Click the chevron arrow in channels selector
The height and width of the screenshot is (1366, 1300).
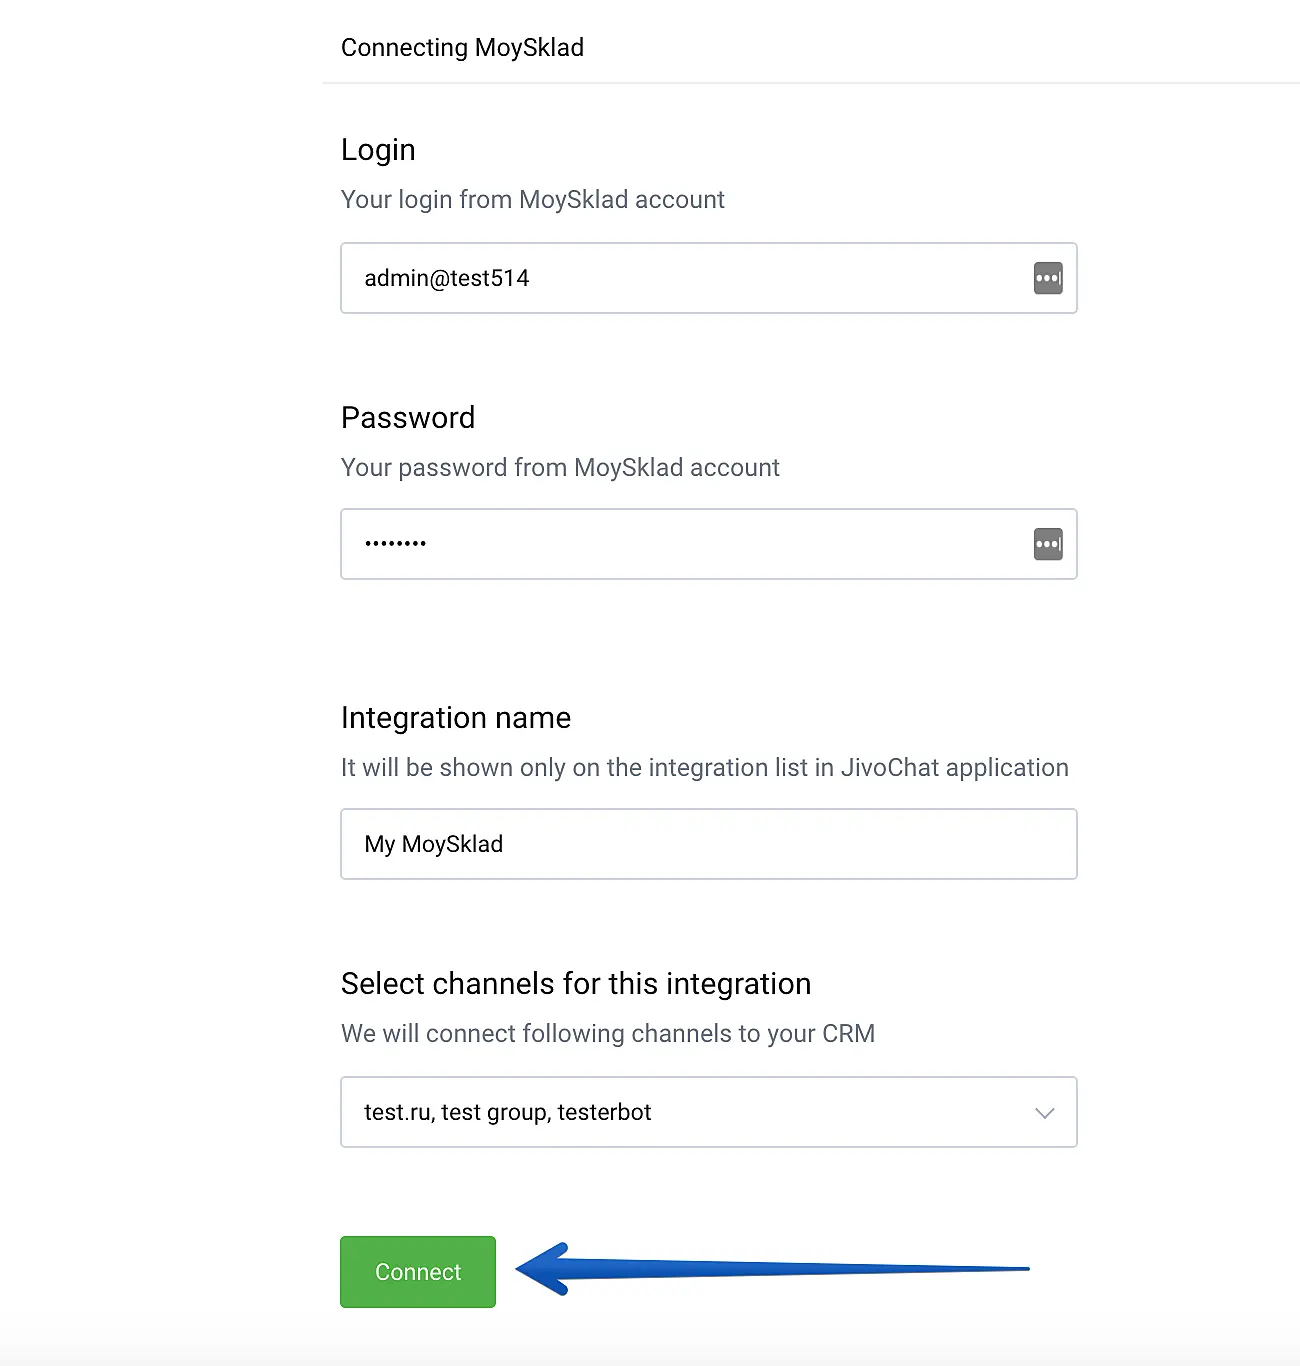click(1044, 1113)
